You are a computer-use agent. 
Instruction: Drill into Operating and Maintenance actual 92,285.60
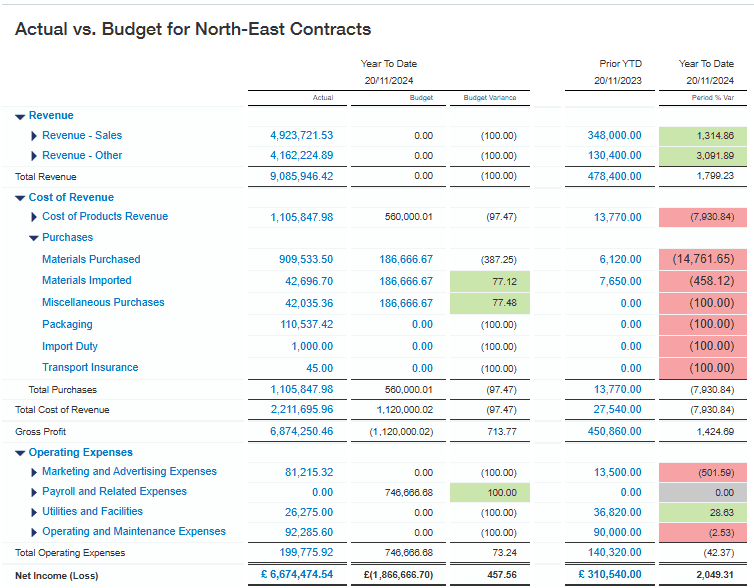click(309, 533)
